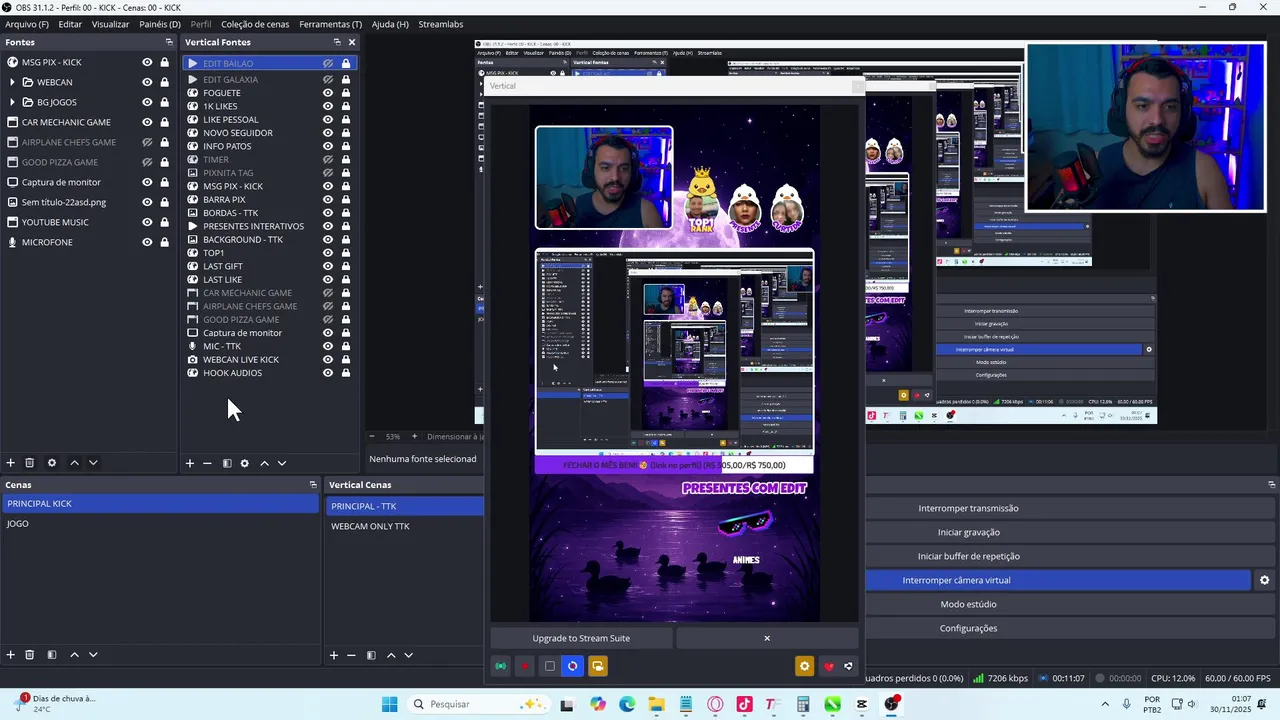Viewport: 1280px width, 720px height.
Task: Remove source with minus in Vertical Fontes
Action: point(207,463)
